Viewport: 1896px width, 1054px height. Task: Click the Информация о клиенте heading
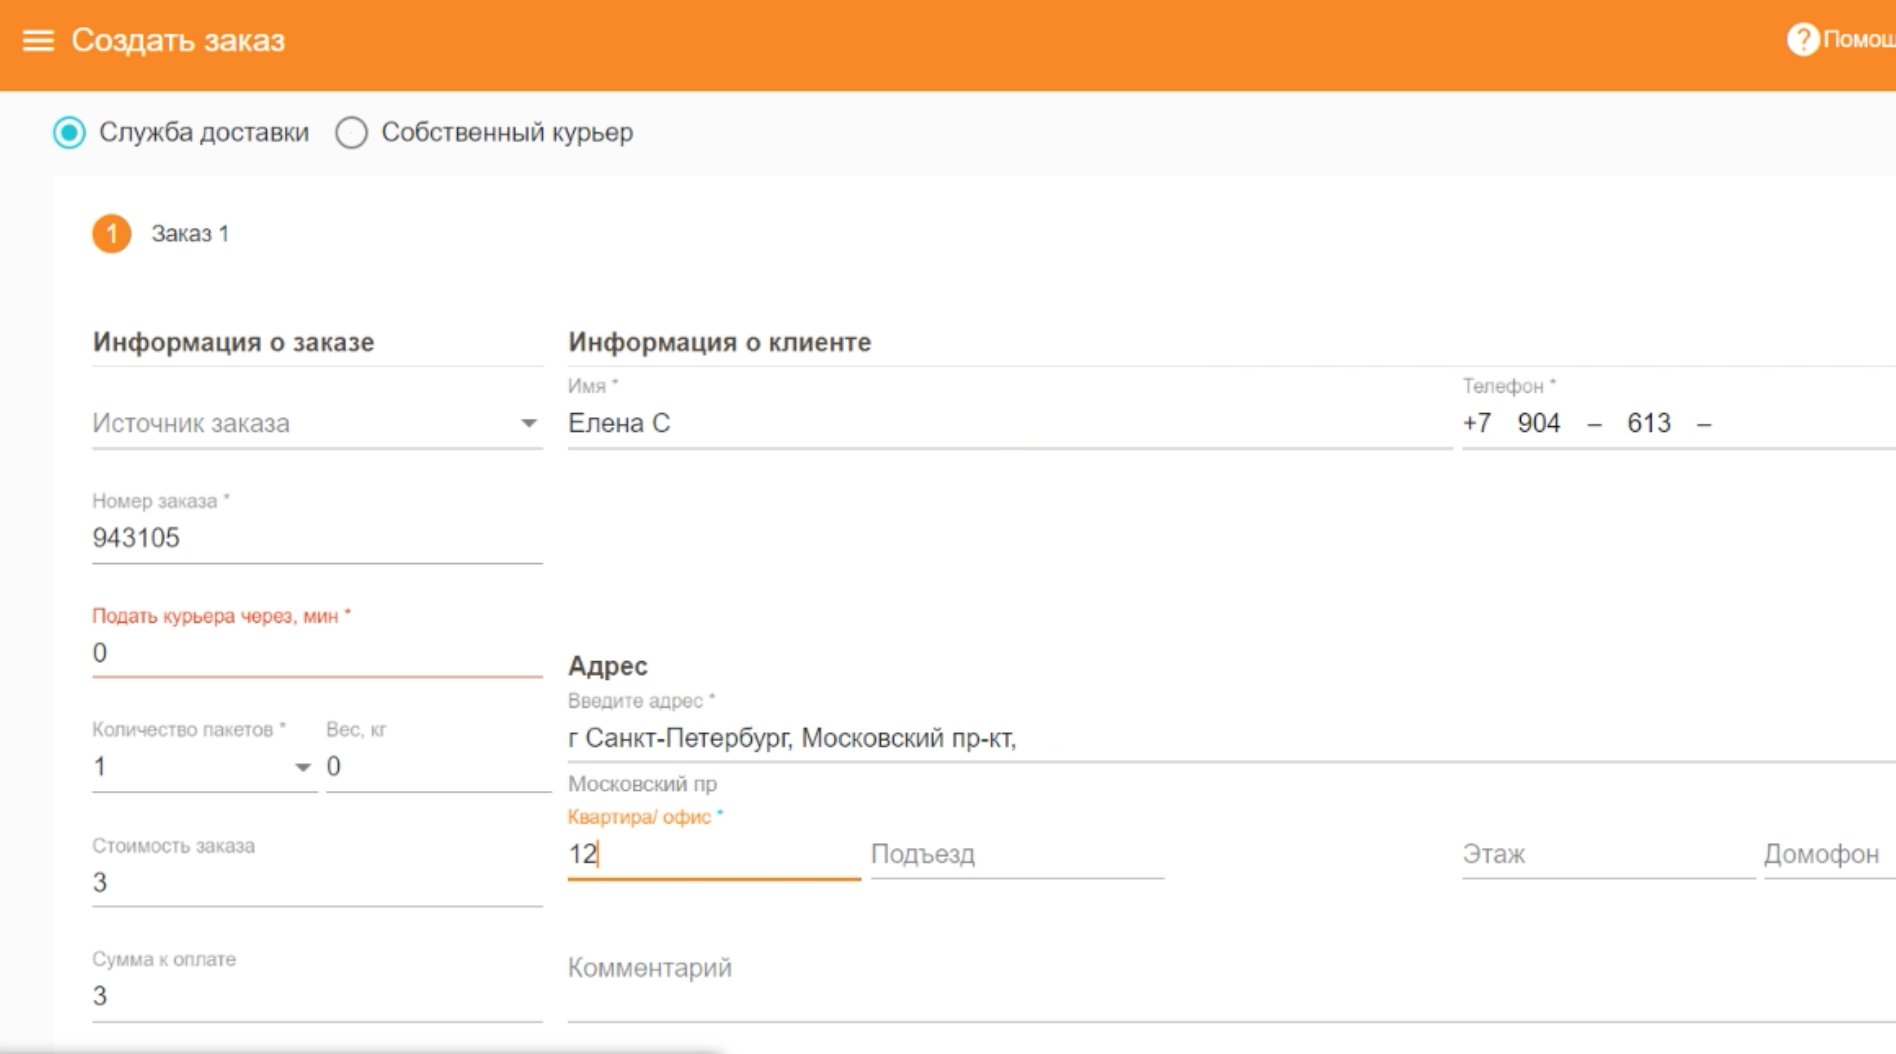tap(719, 342)
